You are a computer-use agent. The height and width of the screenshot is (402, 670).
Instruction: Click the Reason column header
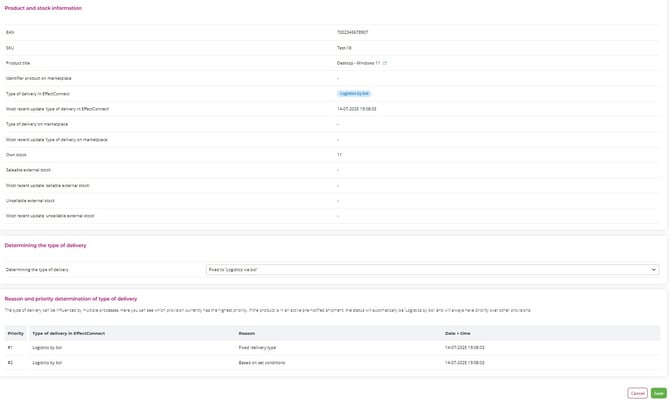click(247, 333)
